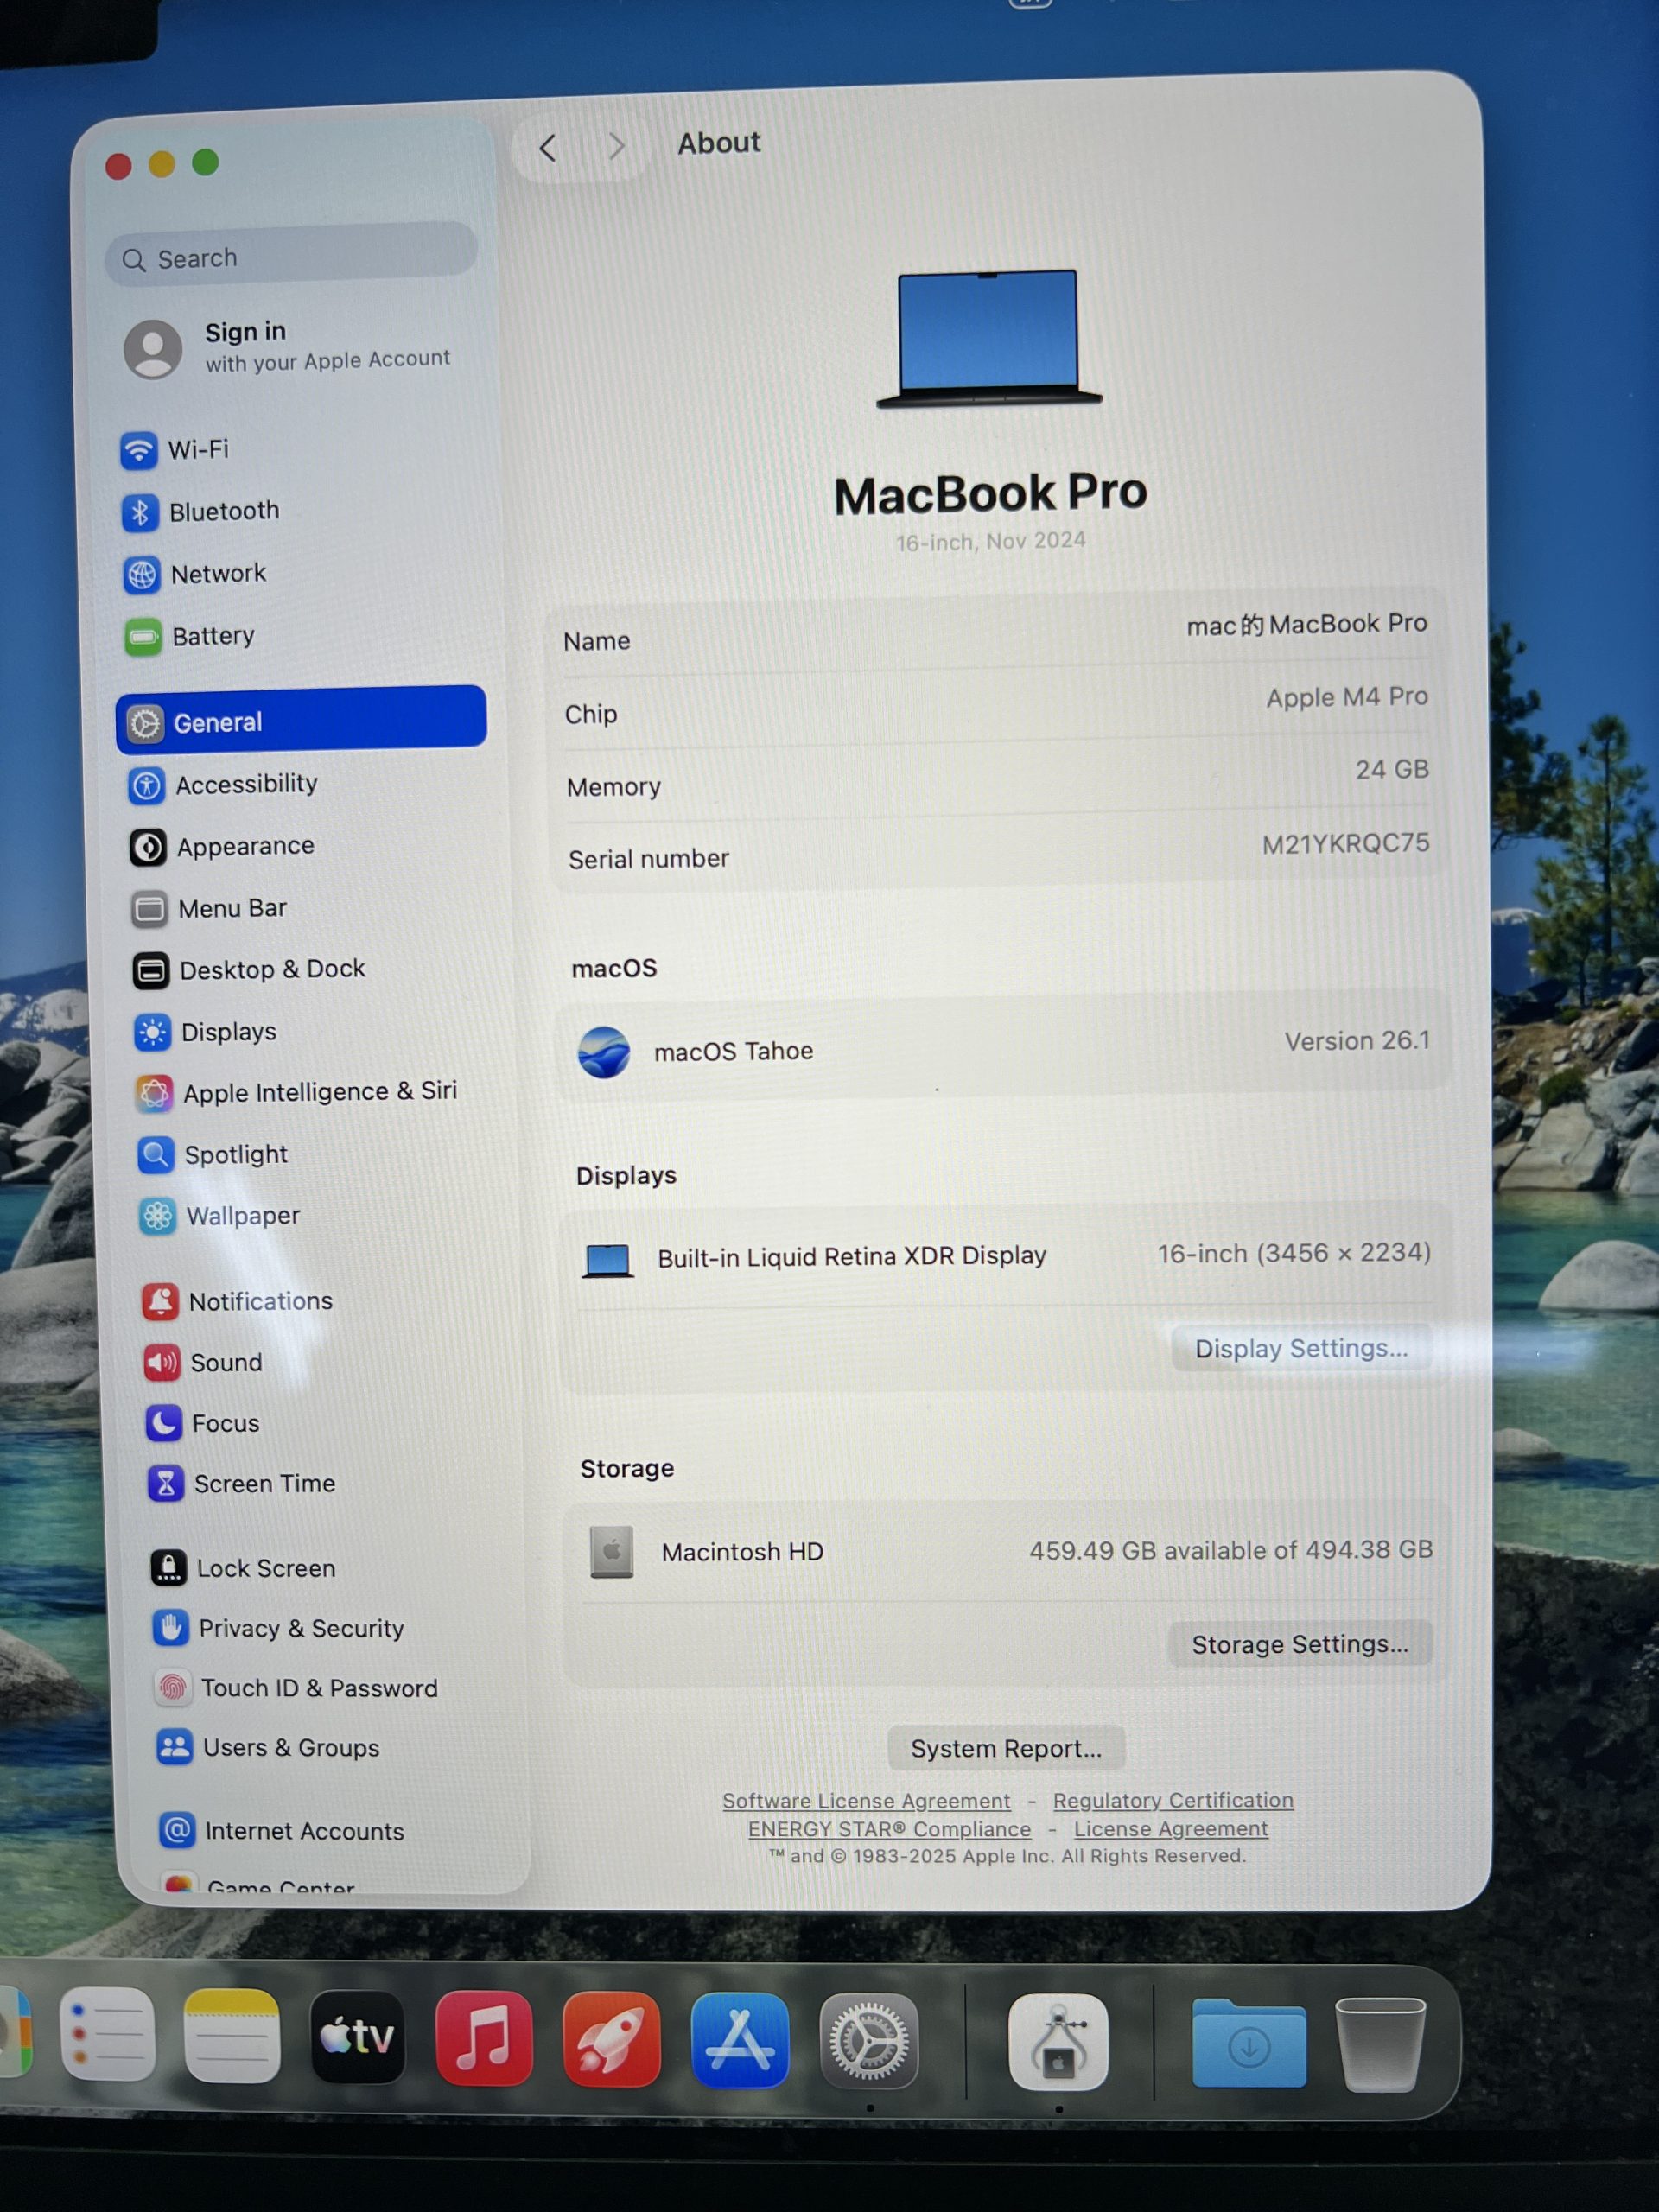This screenshot has height=2212, width=1659.
Task: Click the Search field in the sidebar
Action: coord(290,258)
